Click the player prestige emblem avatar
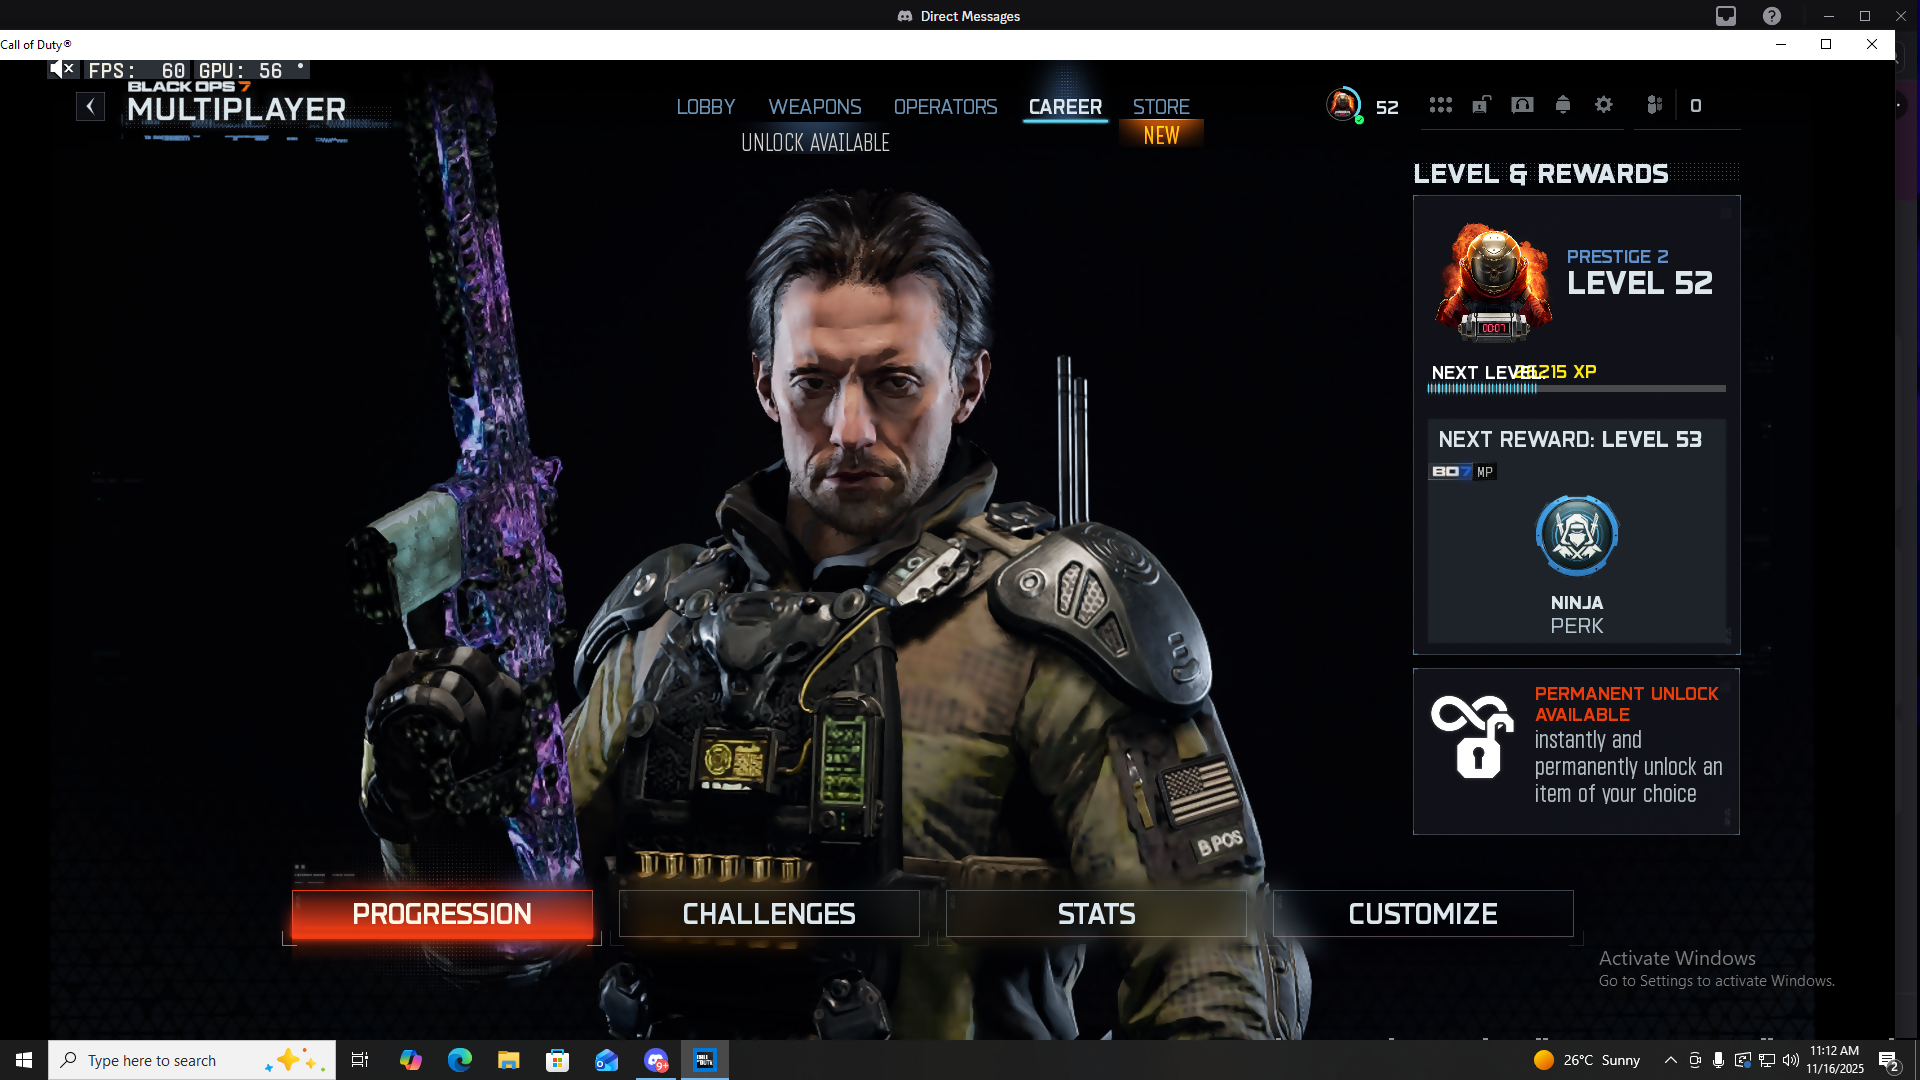1920x1080 pixels. click(1344, 104)
